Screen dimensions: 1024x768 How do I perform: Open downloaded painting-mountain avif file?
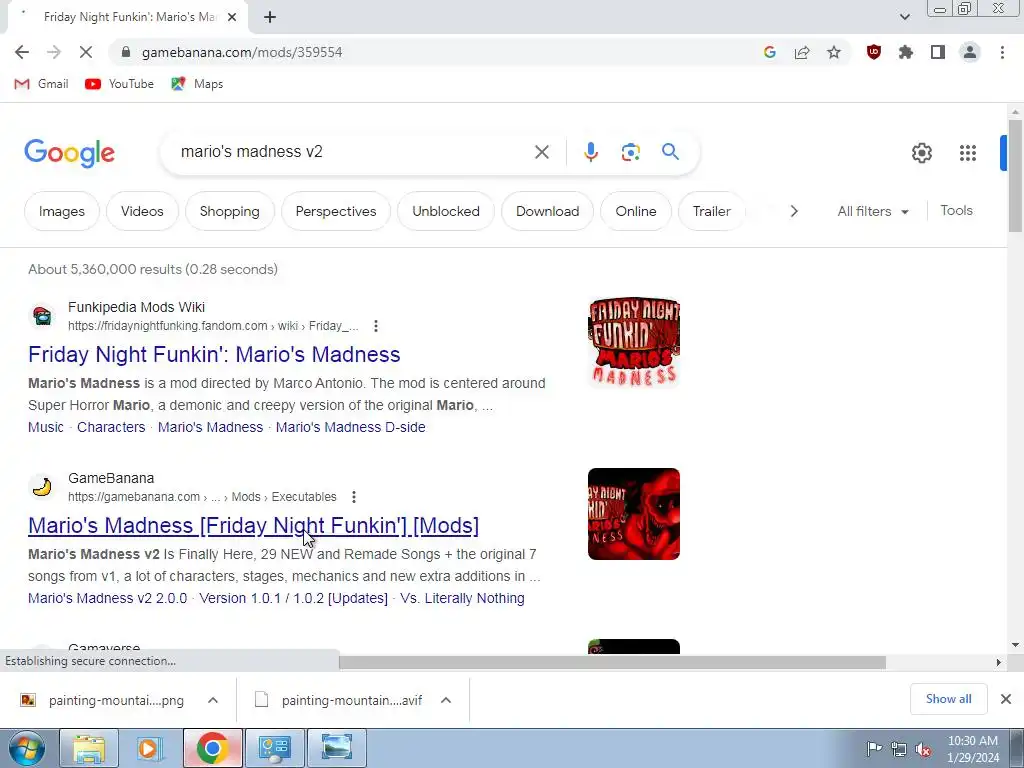tap(340, 700)
